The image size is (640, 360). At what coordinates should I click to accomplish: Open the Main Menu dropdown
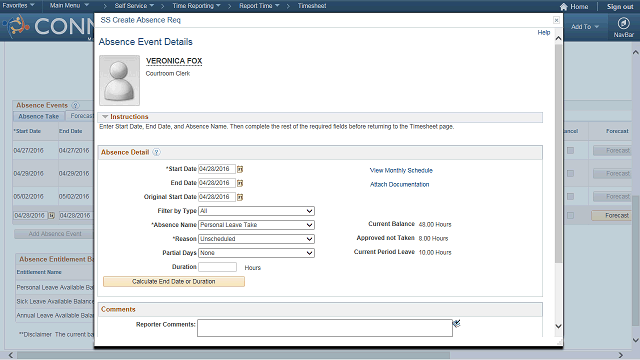tap(69, 6)
